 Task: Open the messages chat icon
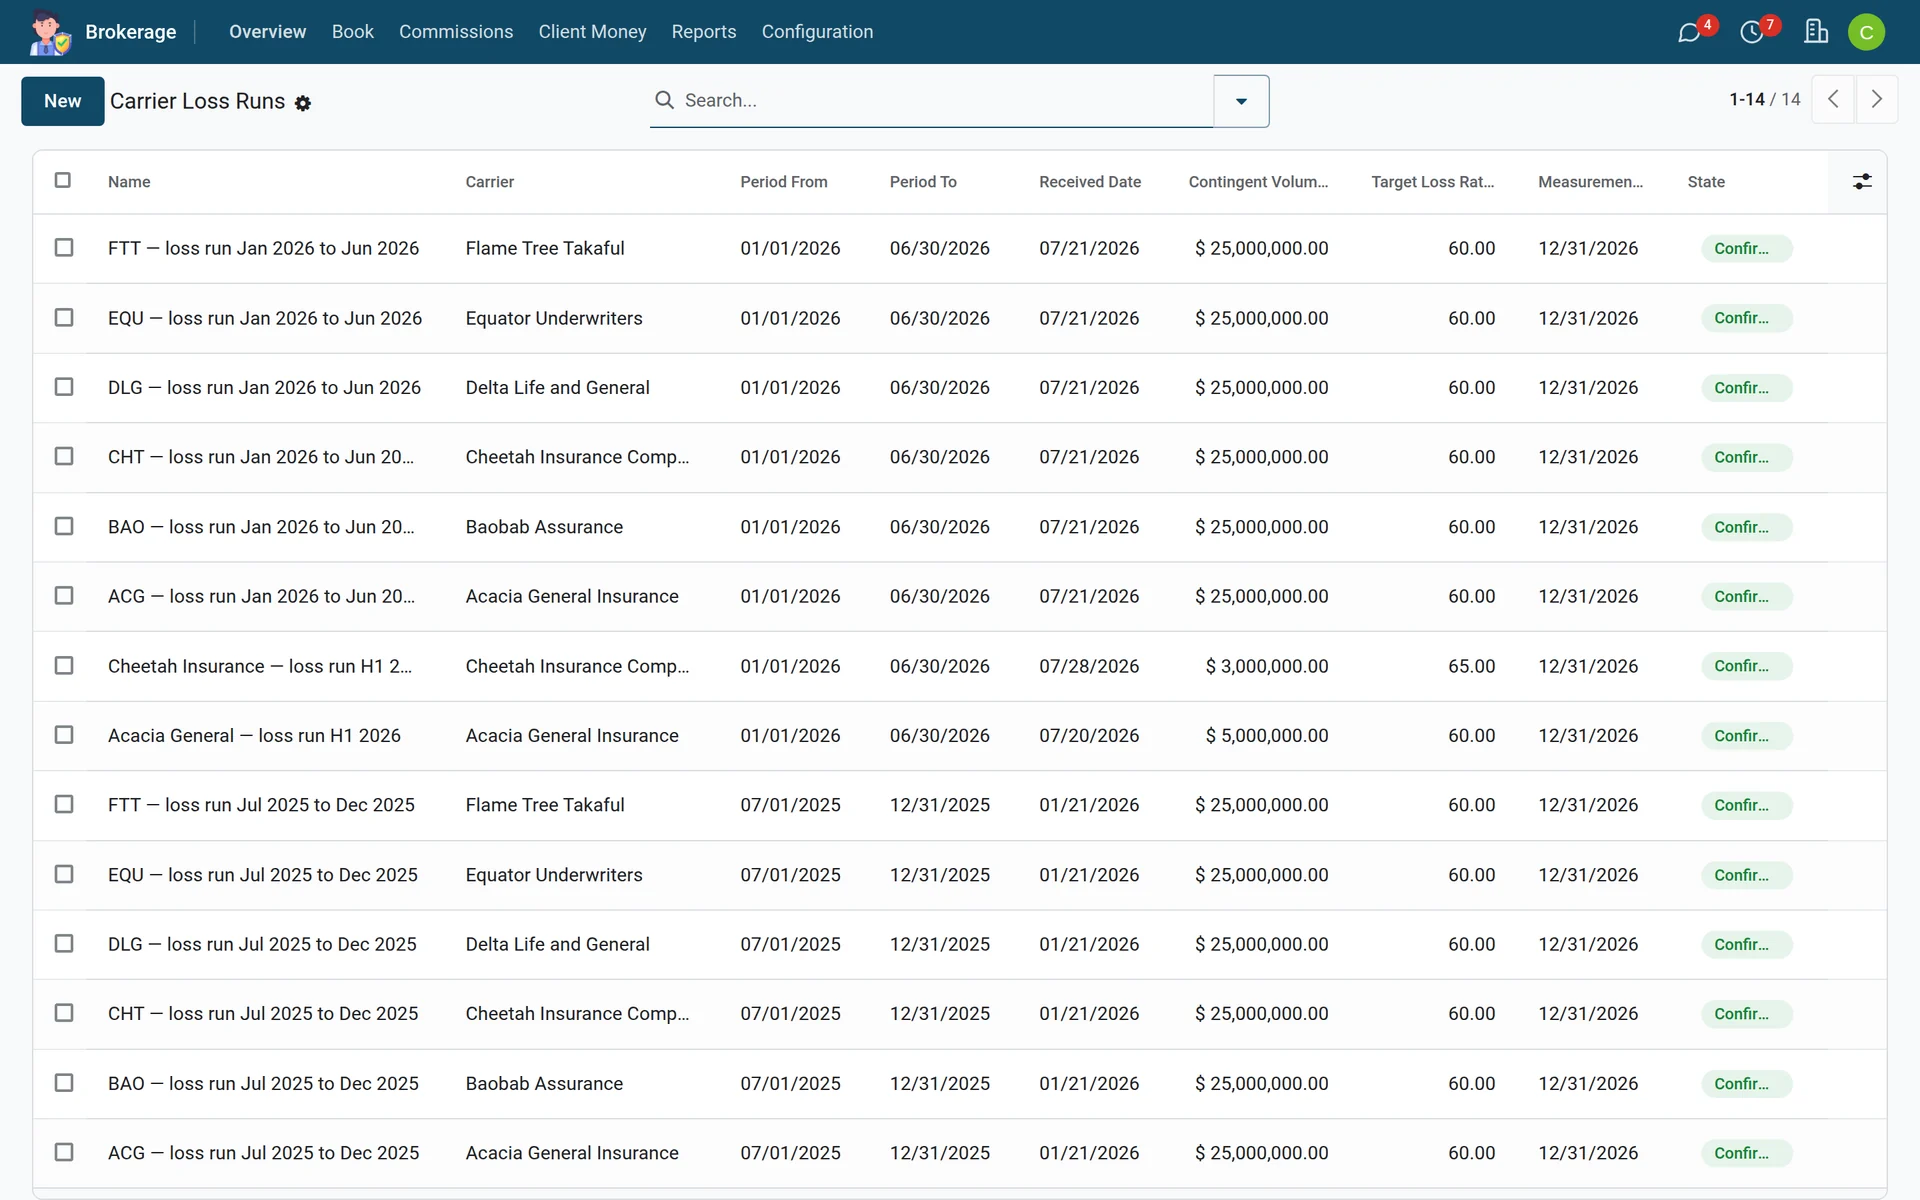1689,32
